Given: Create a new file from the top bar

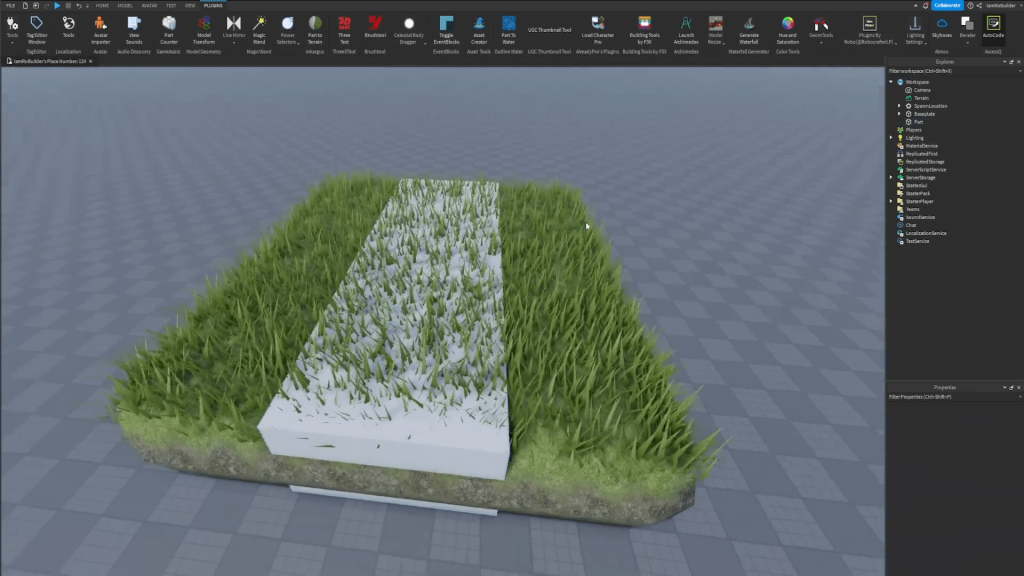Looking at the screenshot, I should (x=25, y=5).
